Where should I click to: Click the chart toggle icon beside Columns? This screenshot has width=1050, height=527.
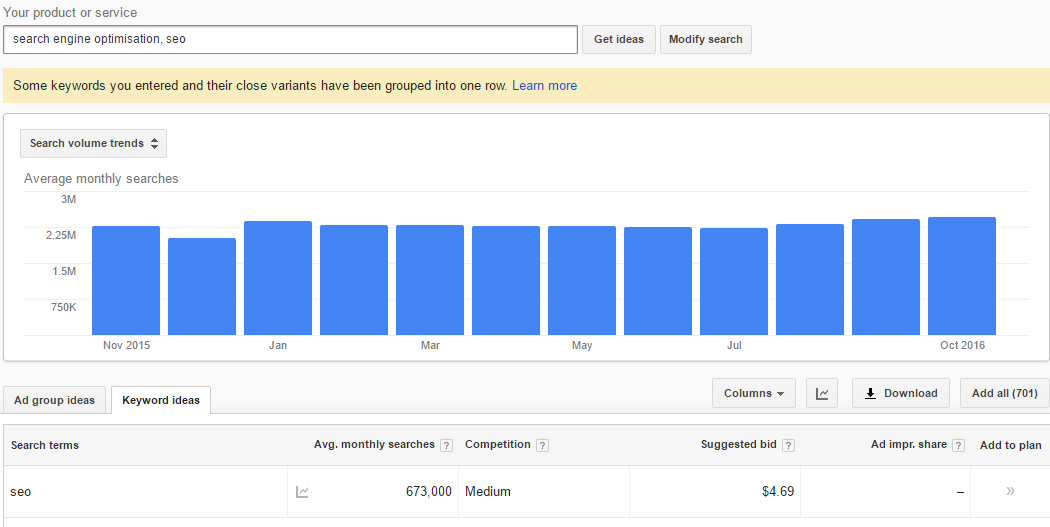pyautogui.click(x=822, y=393)
